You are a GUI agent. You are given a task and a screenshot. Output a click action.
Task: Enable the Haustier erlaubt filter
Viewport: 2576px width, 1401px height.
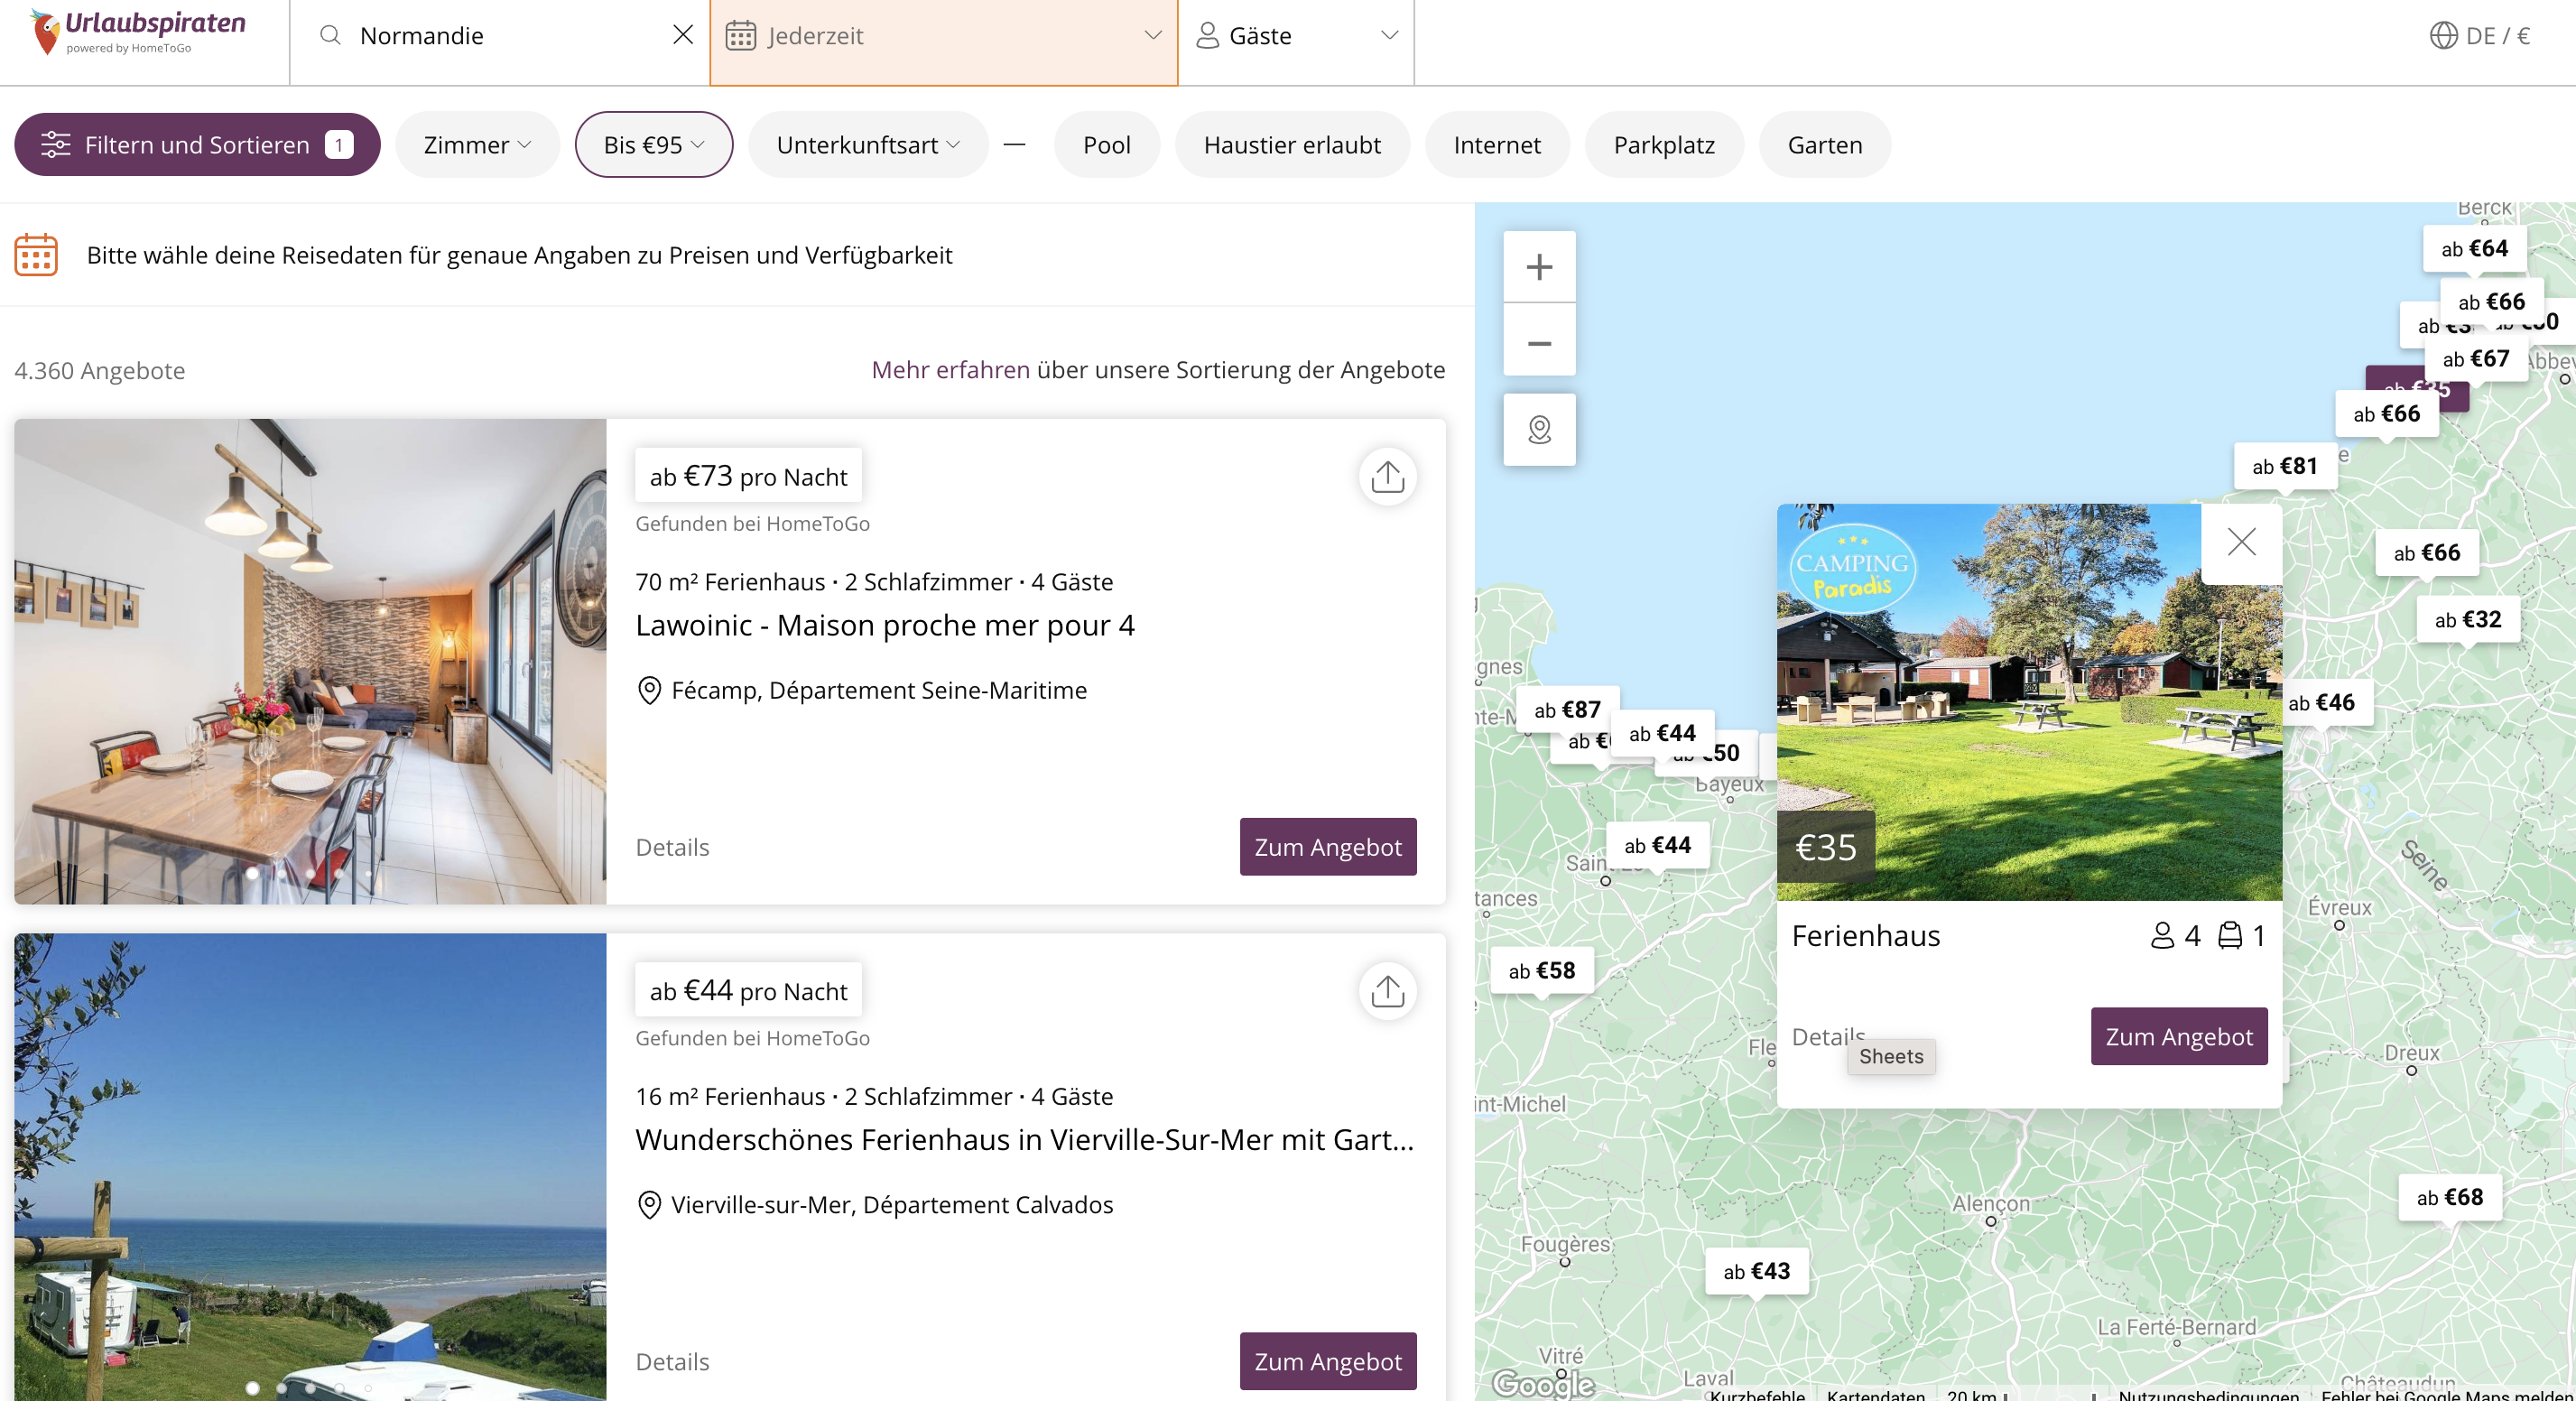1291,145
